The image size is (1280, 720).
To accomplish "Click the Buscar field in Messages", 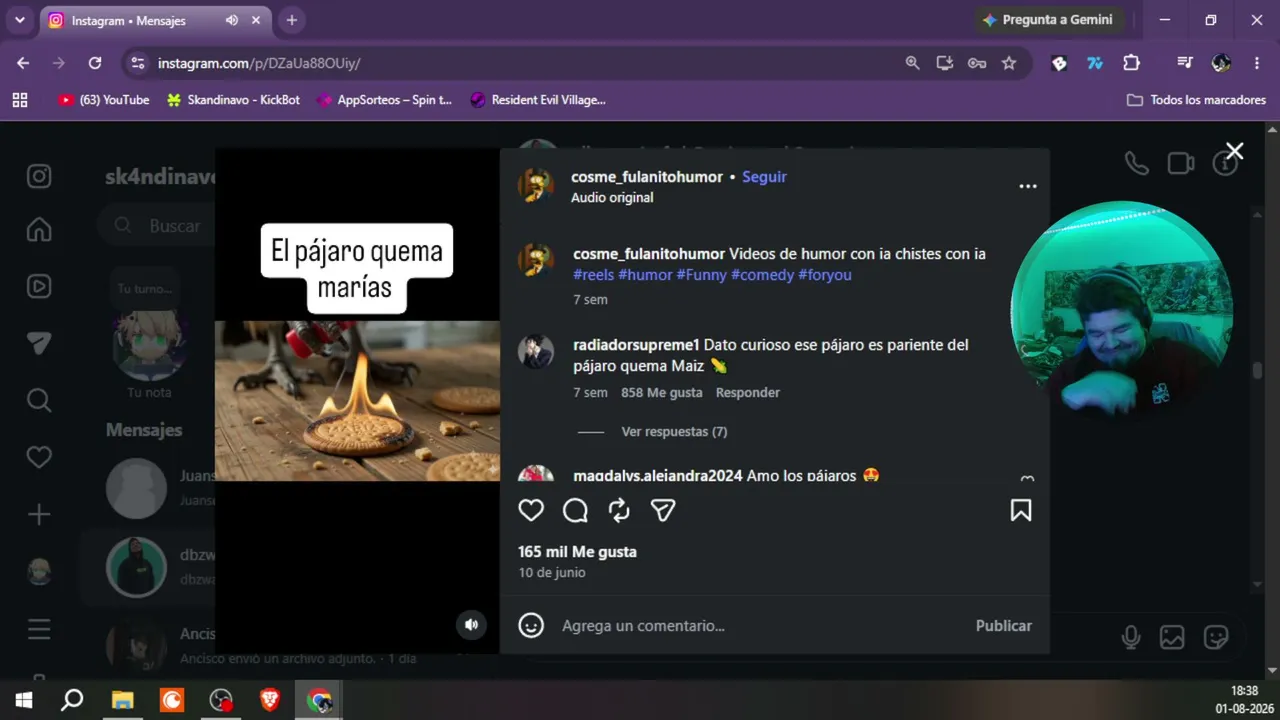I will (157, 226).
